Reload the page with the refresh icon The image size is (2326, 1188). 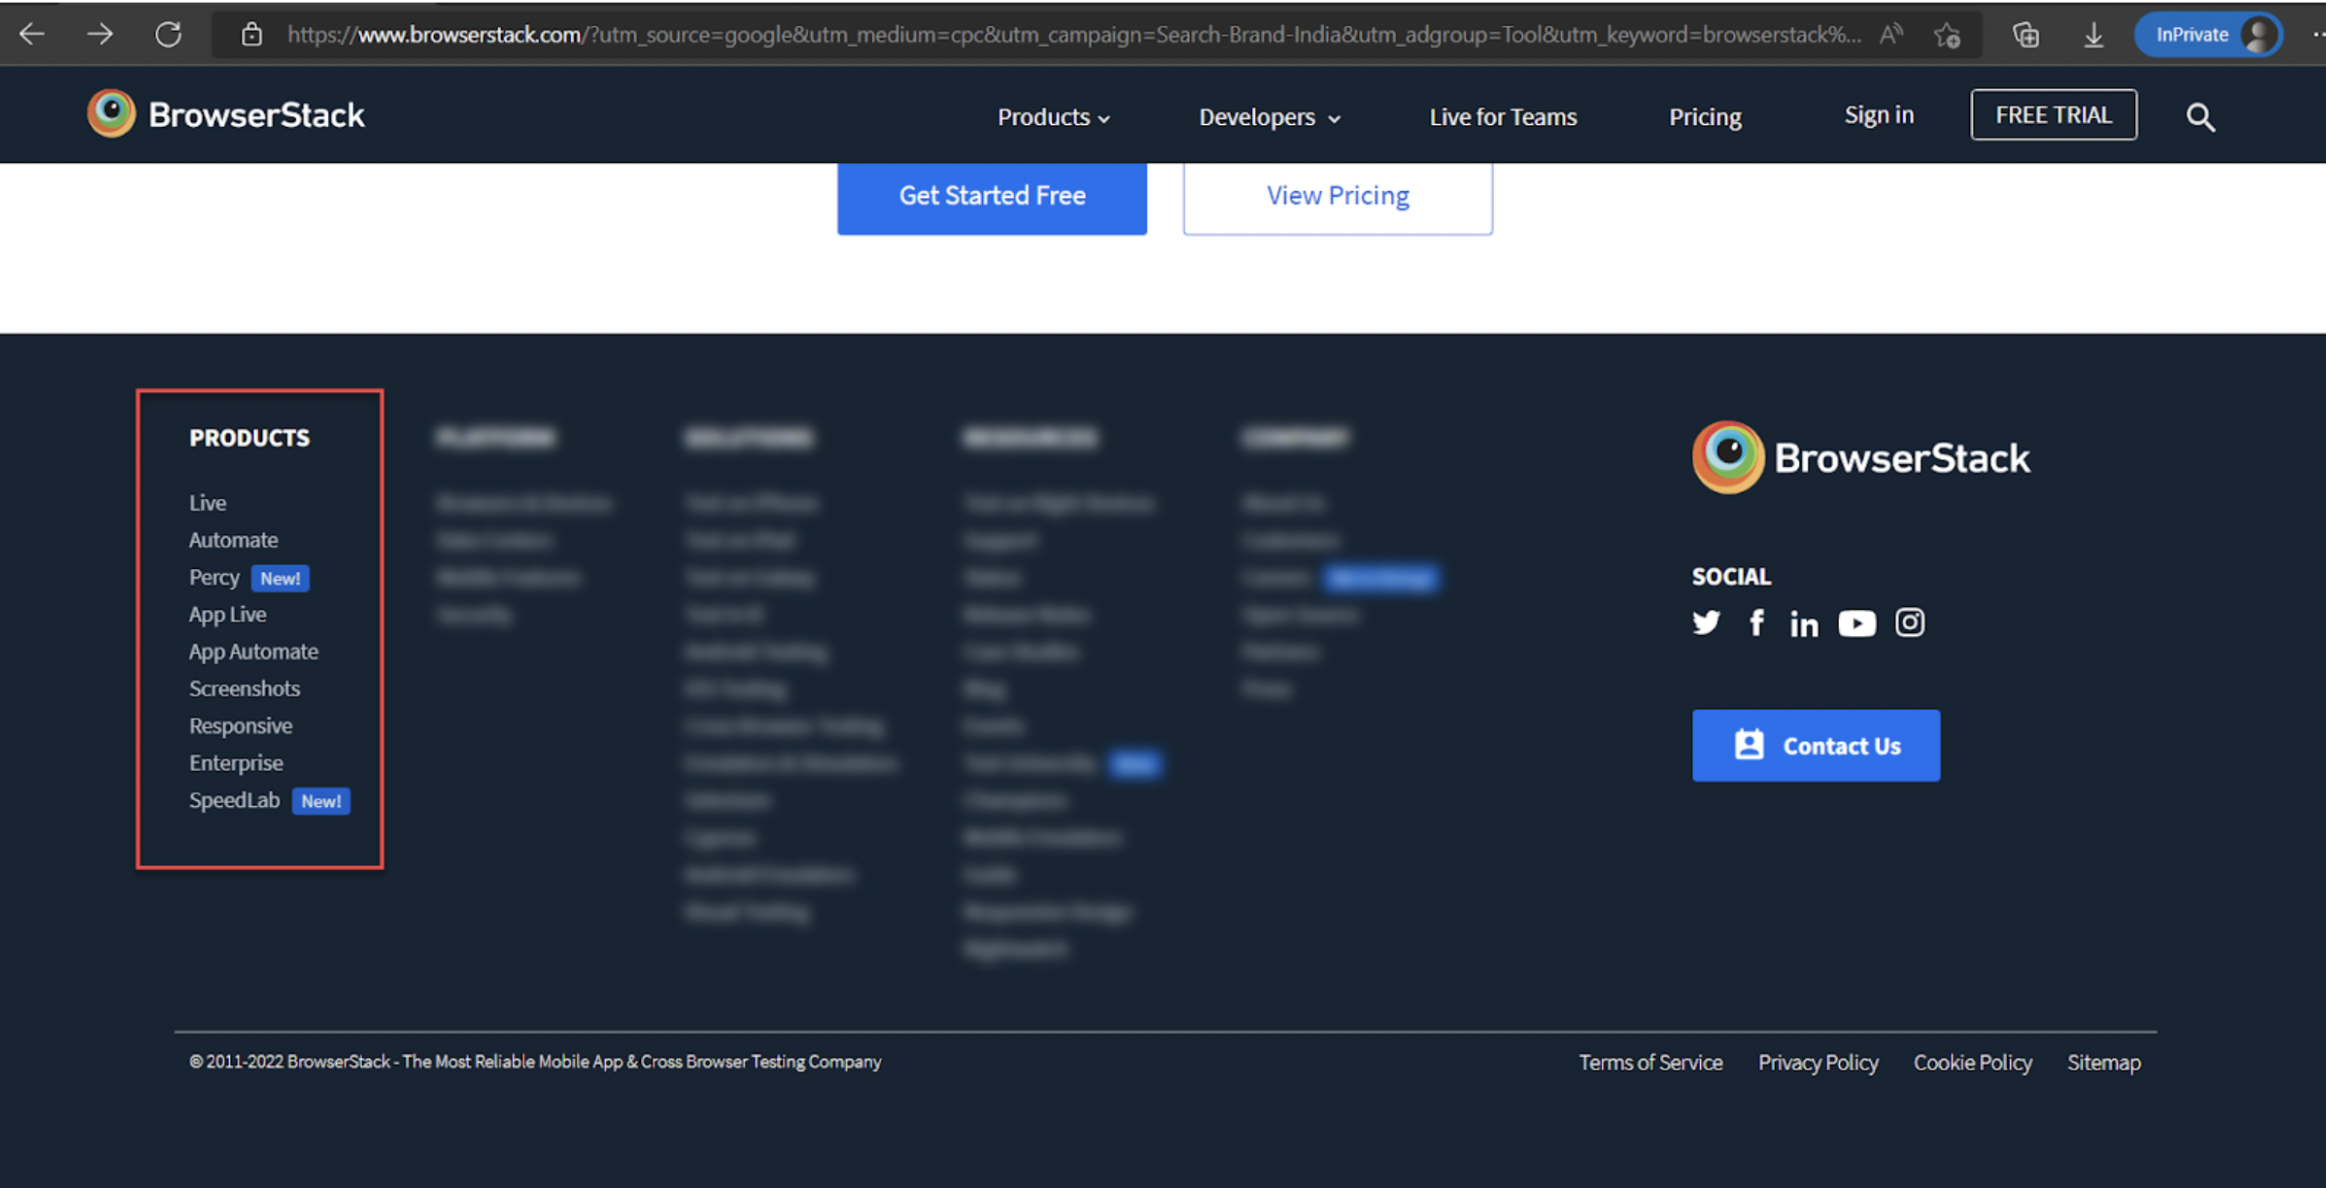coord(168,33)
